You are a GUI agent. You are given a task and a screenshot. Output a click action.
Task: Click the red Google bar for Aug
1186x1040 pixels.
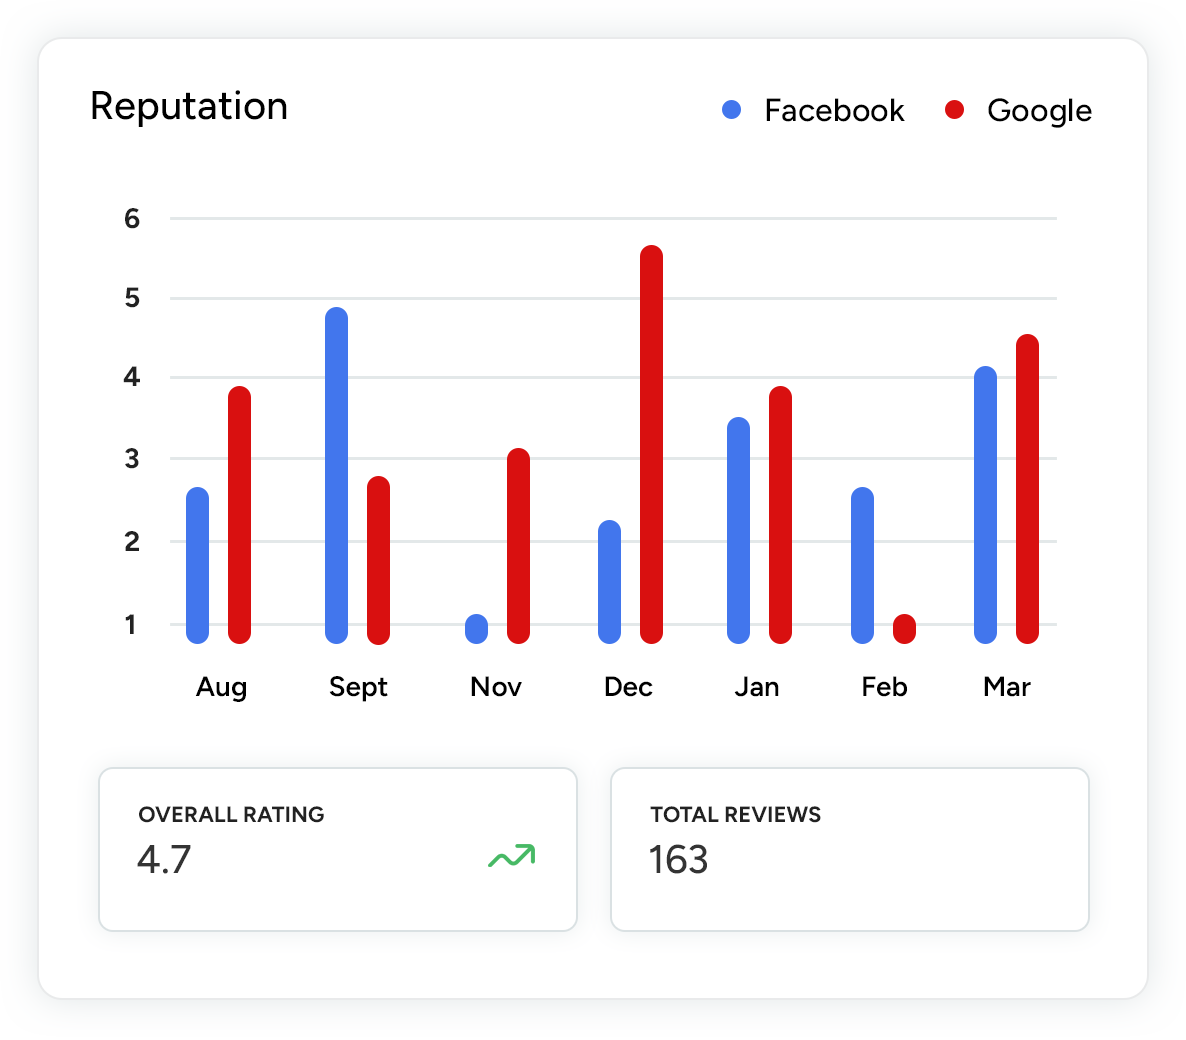click(239, 515)
